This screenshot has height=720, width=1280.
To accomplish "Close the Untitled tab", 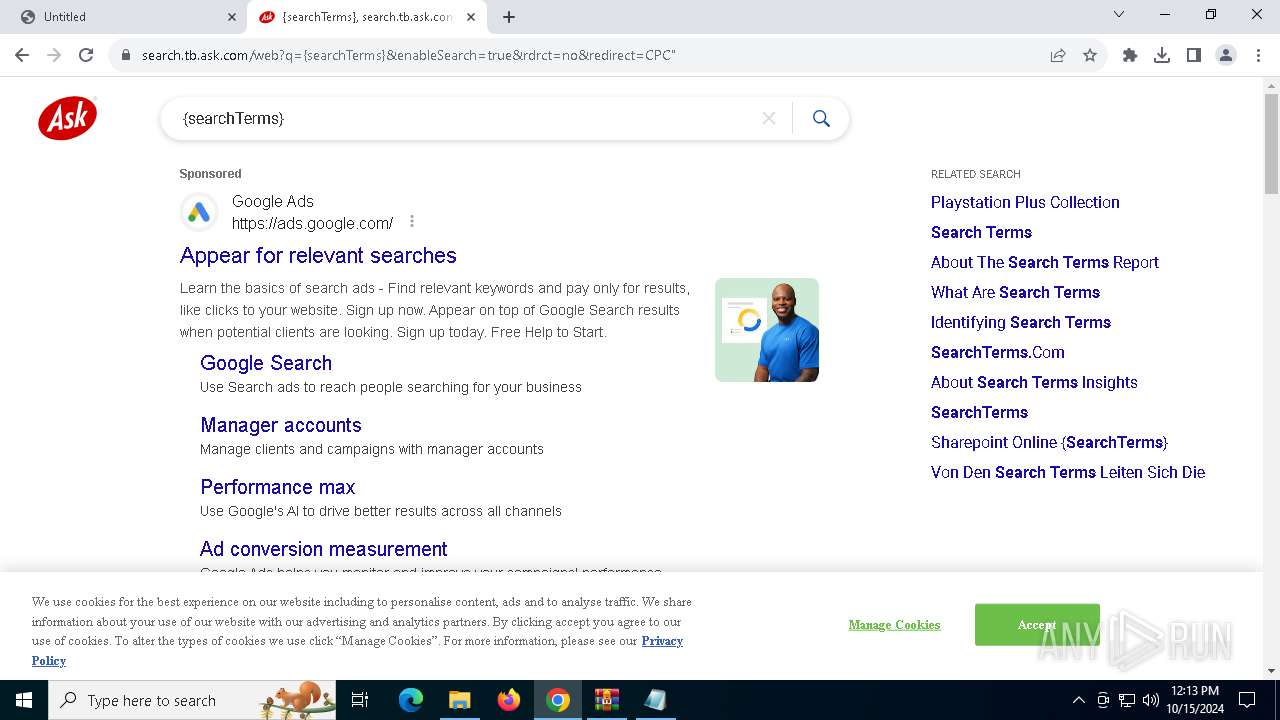I will [x=232, y=17].
